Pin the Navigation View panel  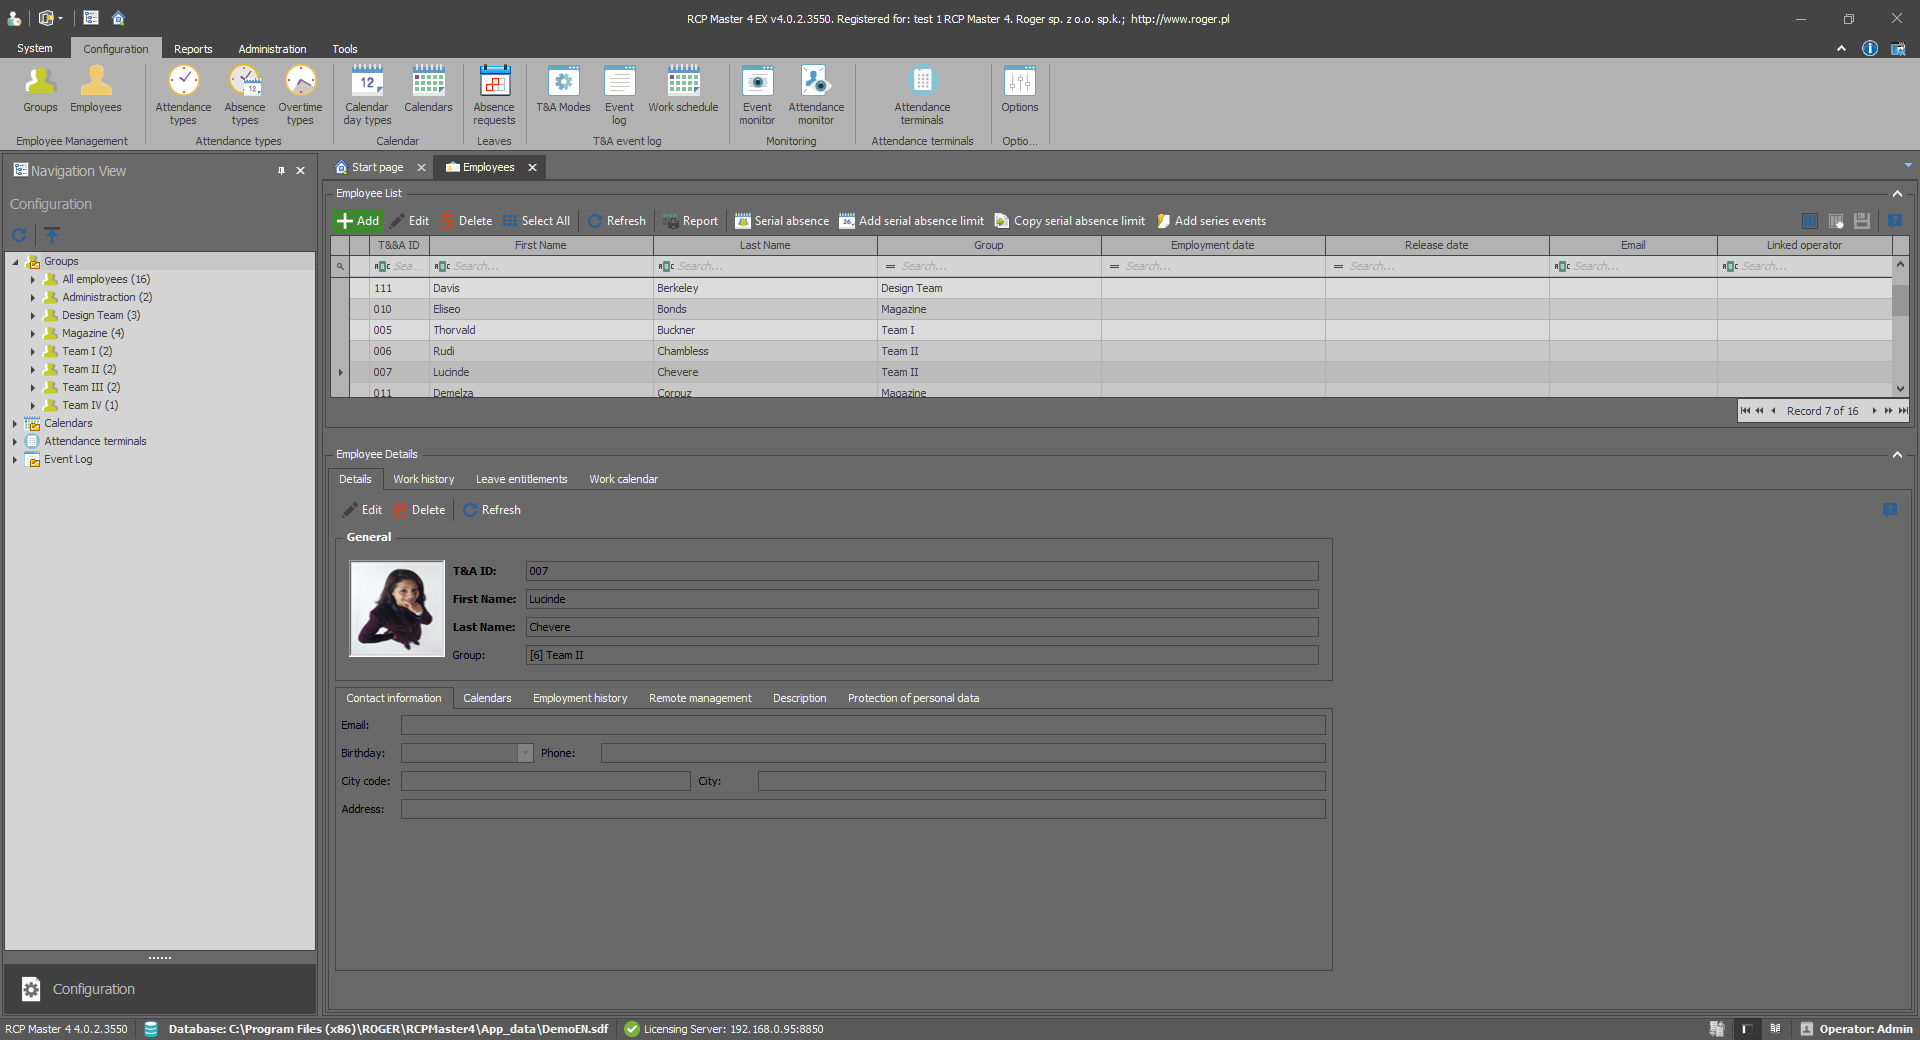pyautogui.click(x=281, y=171)
